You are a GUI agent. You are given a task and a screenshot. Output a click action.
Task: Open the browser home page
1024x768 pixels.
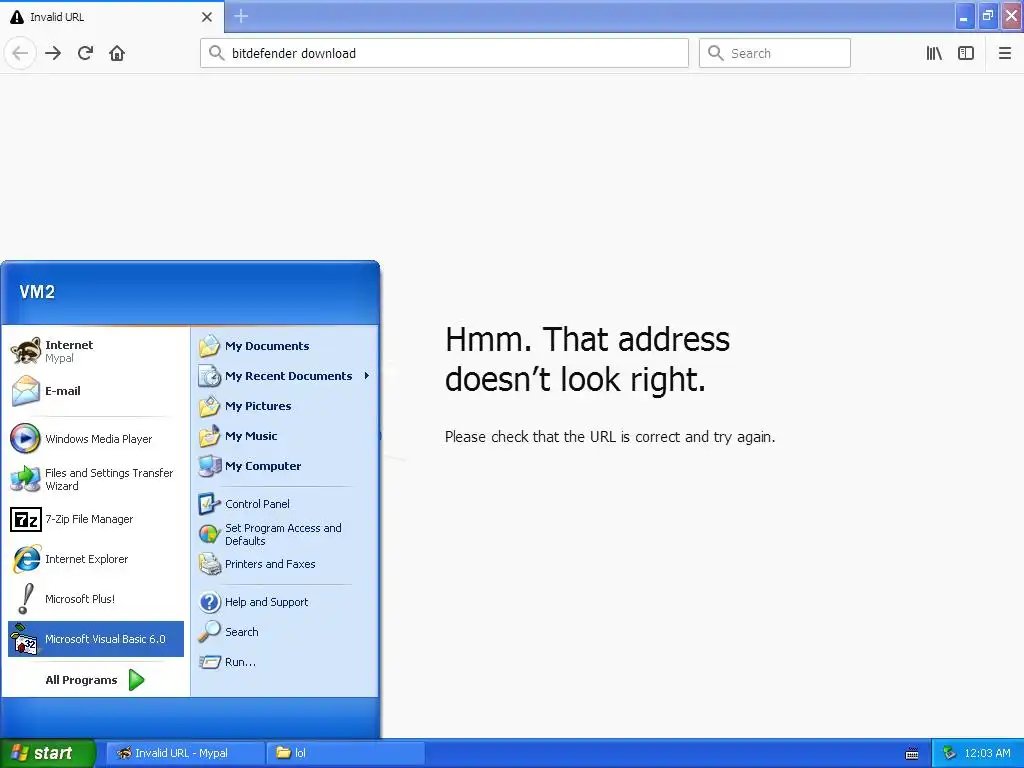117,53
